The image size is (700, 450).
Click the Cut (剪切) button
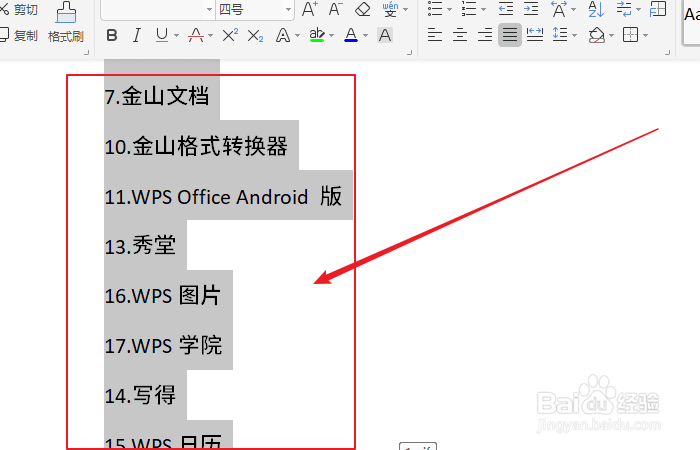click(19, 9)
